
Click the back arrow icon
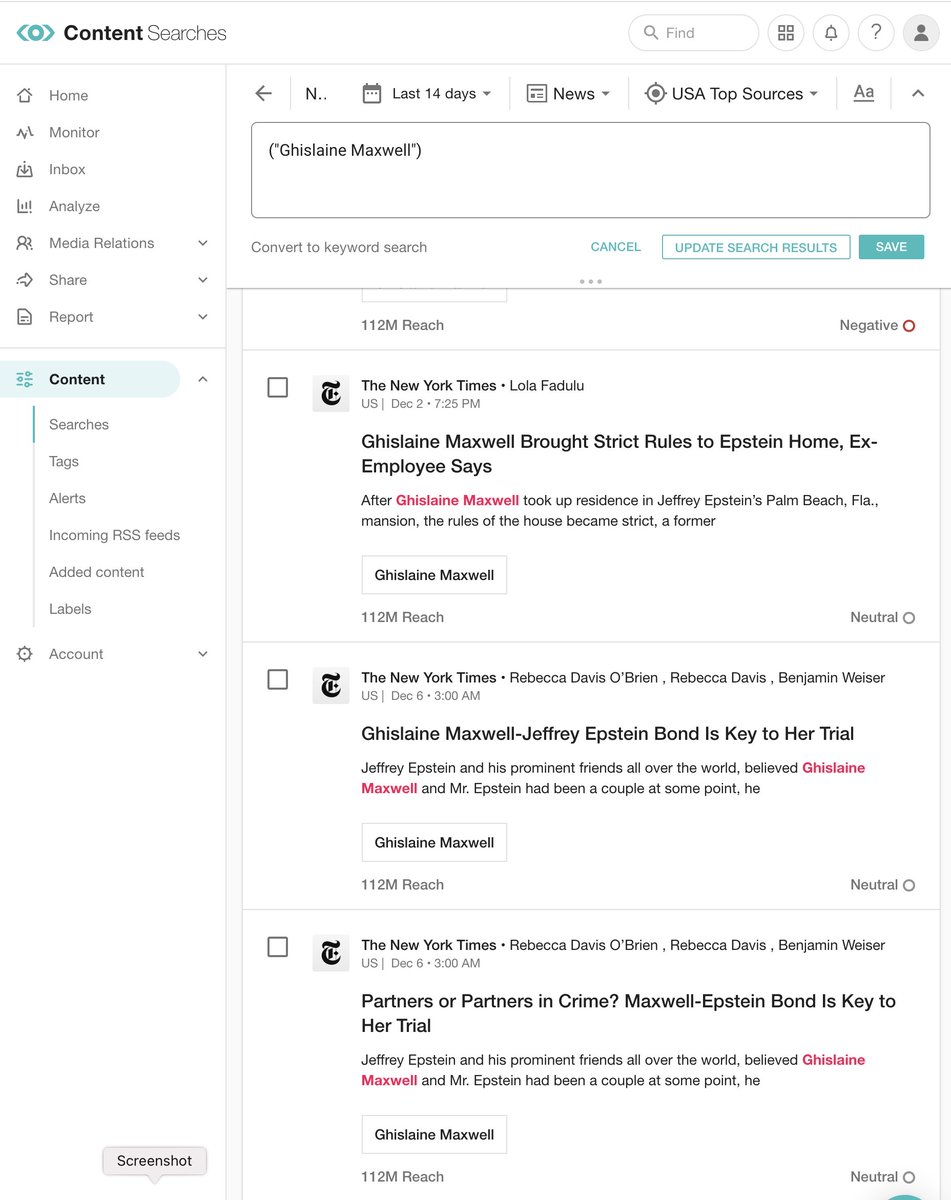click(263, 93)
